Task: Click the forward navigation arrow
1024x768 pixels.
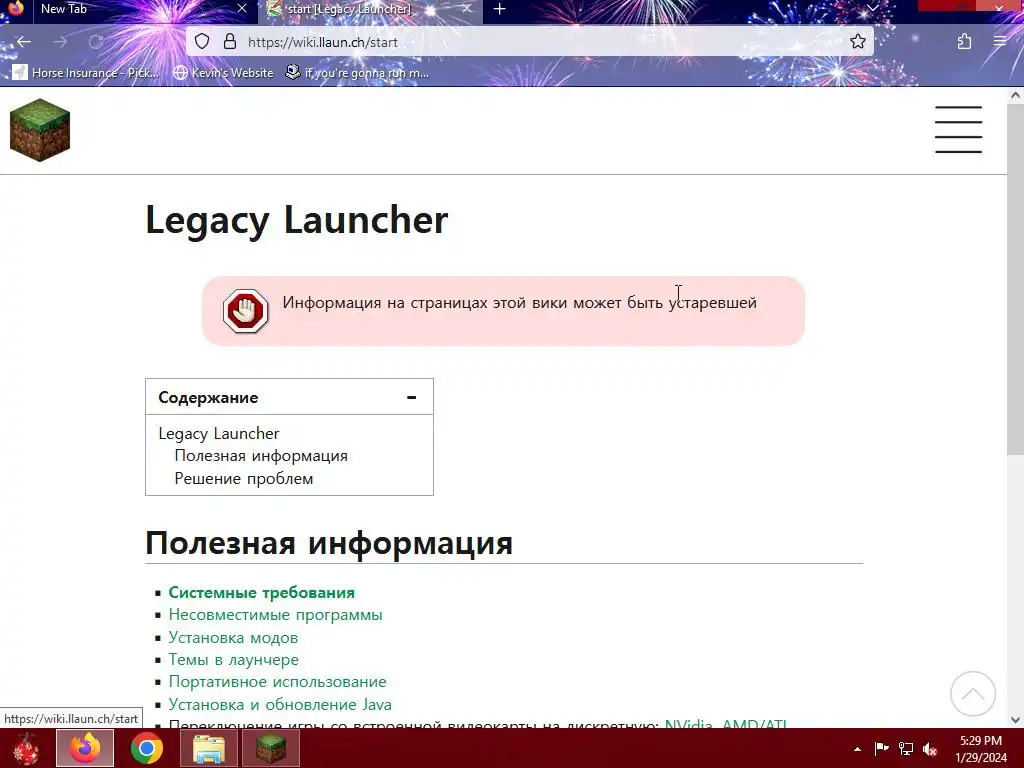Action: point(60,42)
